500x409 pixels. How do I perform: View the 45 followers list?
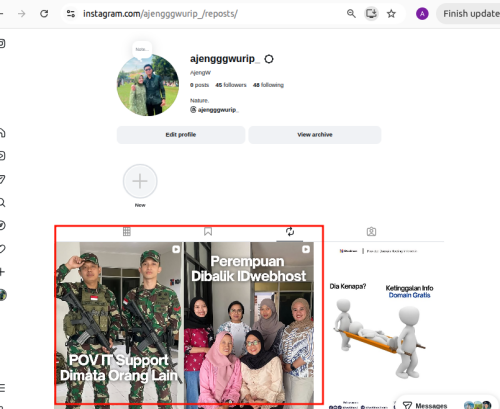[231, 85]
